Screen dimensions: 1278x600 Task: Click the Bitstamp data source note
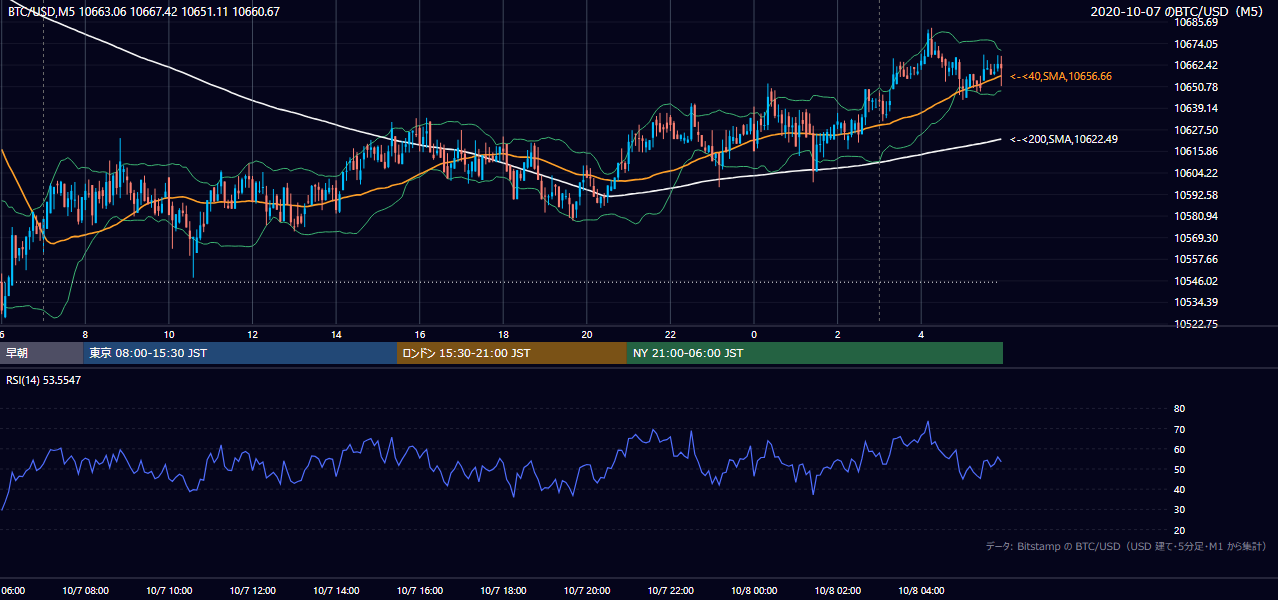[x=1126, y=546]
